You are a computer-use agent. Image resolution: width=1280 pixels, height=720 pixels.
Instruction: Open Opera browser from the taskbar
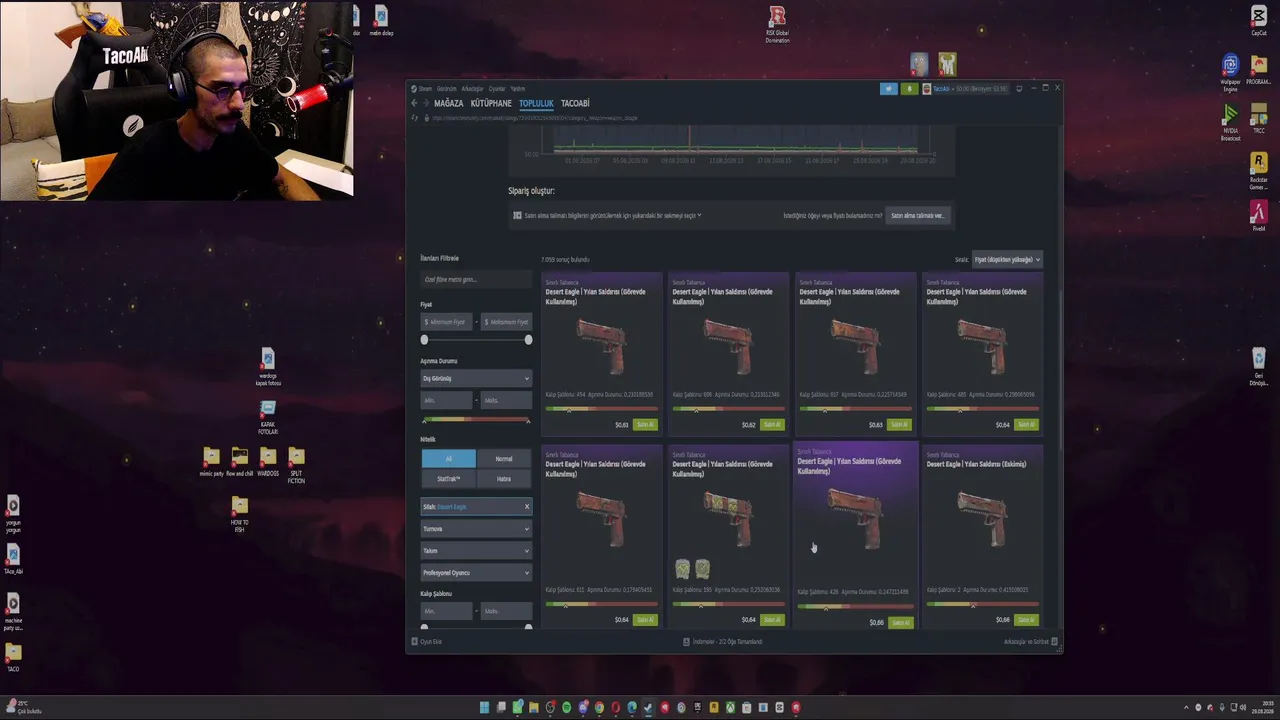click(616, 708)
